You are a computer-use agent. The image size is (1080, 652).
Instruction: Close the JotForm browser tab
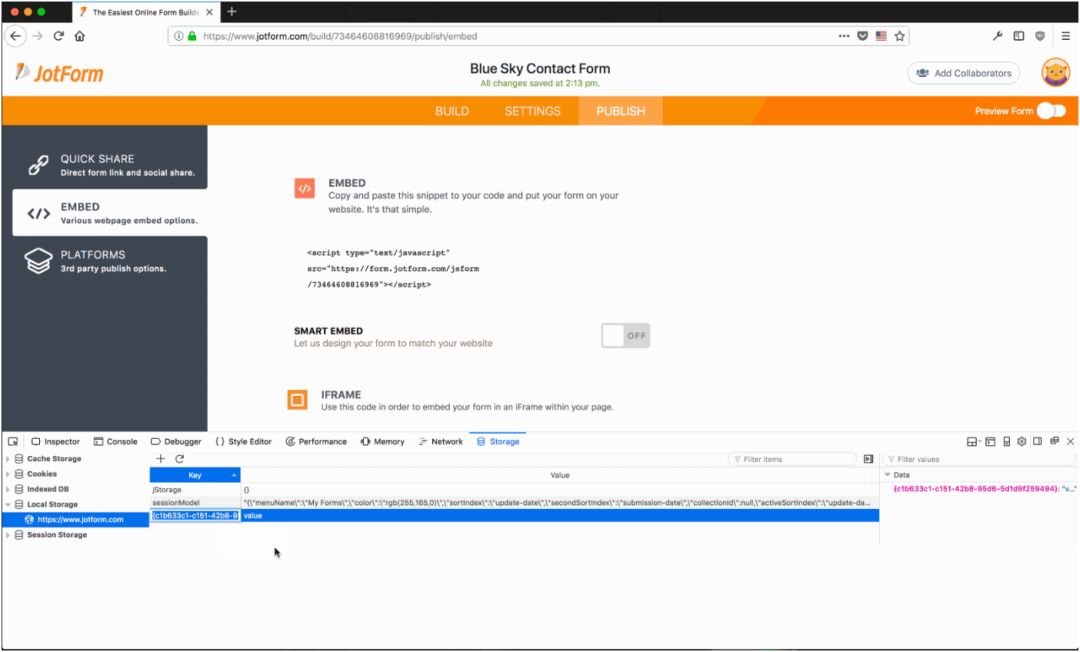point(209,12)
